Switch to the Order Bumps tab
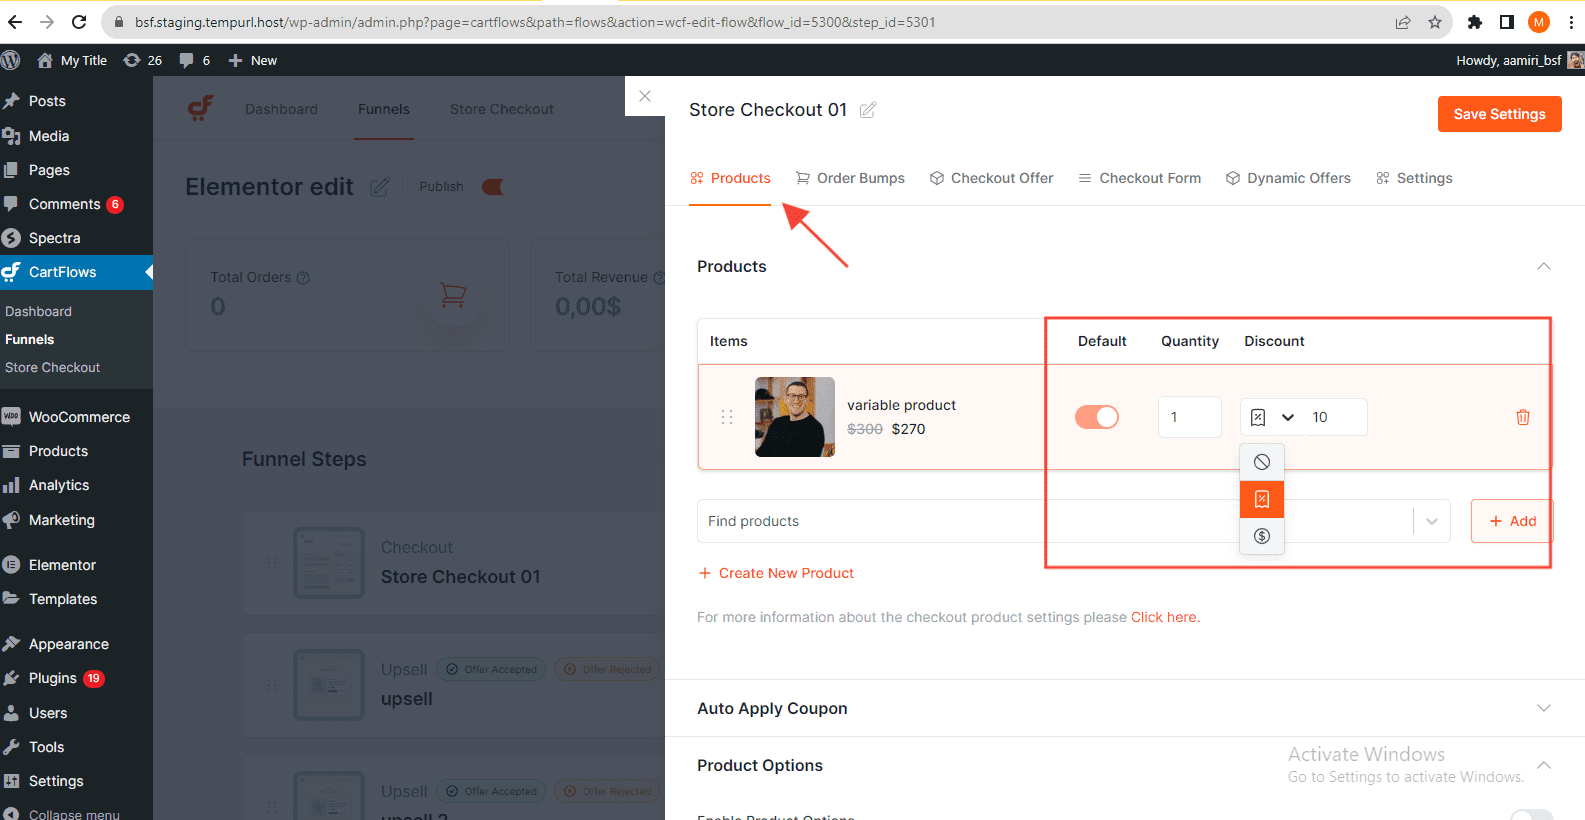Viewport: 1585px width, 820px height. [850, 178]
